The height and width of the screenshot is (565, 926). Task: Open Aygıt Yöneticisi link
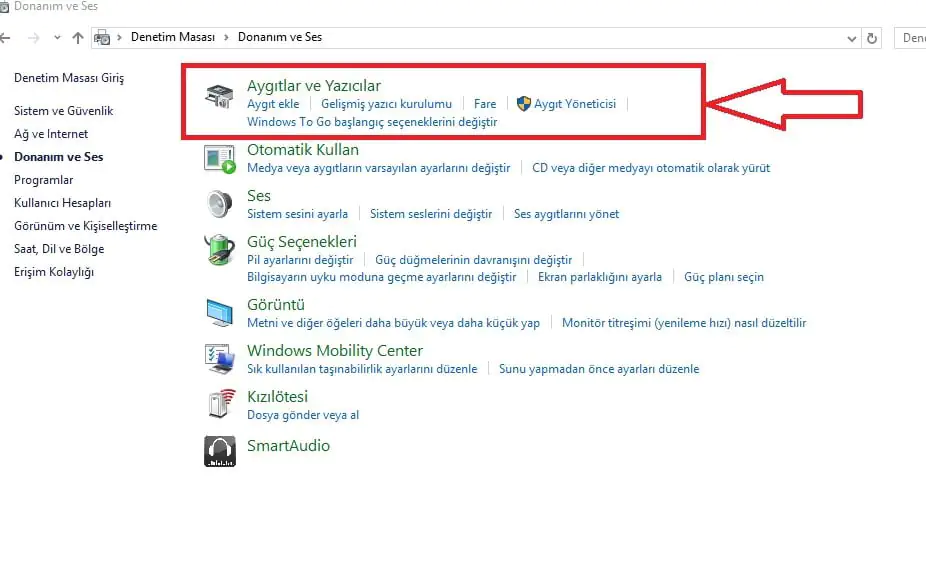click(x=575, y=104)
